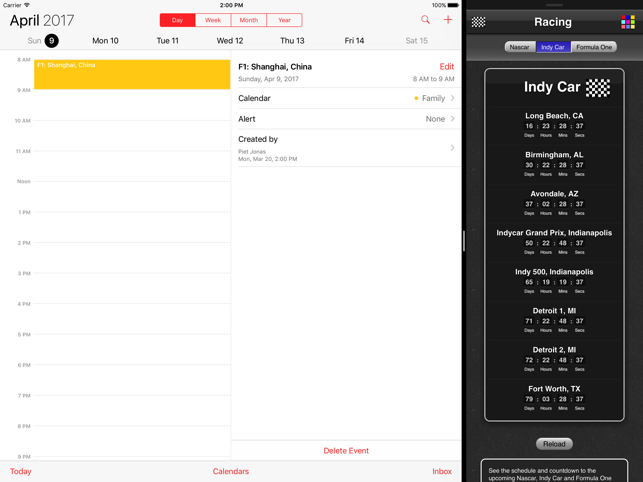
Task: Select Wed 12 in week strip
Action: [230, 41]
